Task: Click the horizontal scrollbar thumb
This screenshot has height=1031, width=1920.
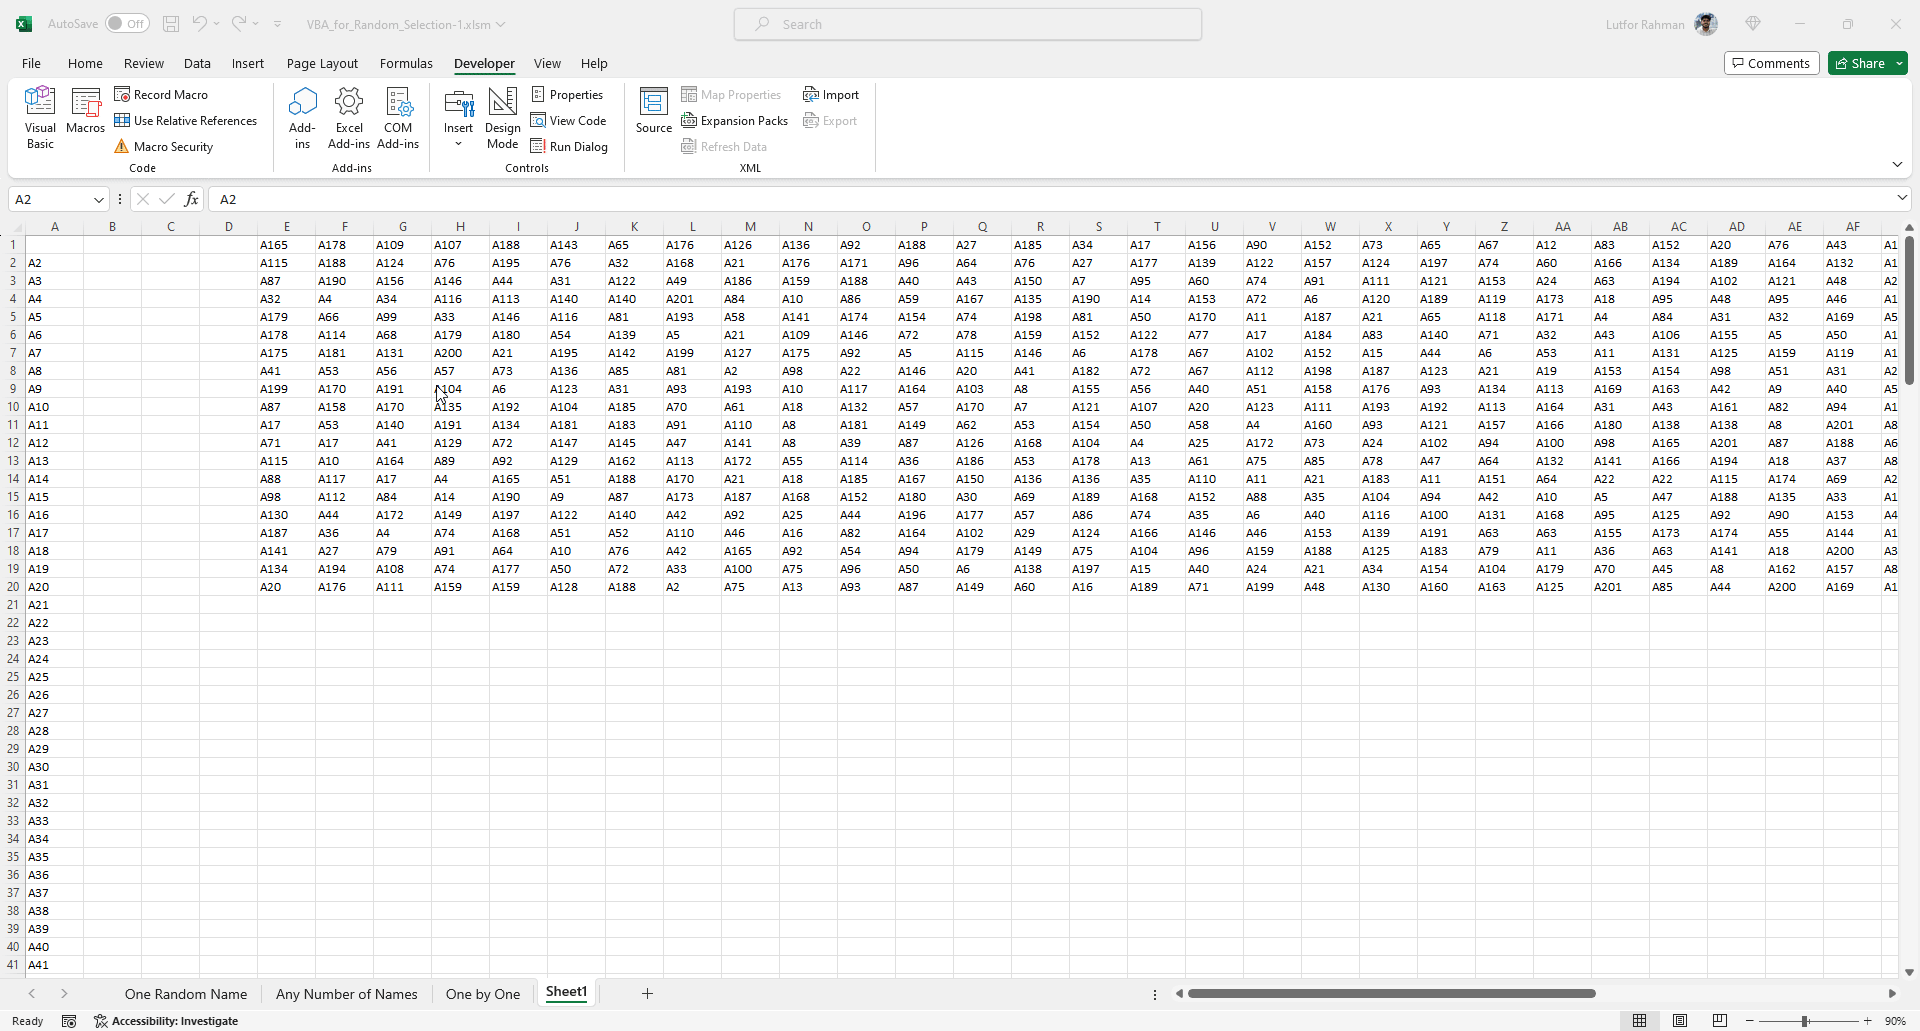Action: [x=1391, y=994]
